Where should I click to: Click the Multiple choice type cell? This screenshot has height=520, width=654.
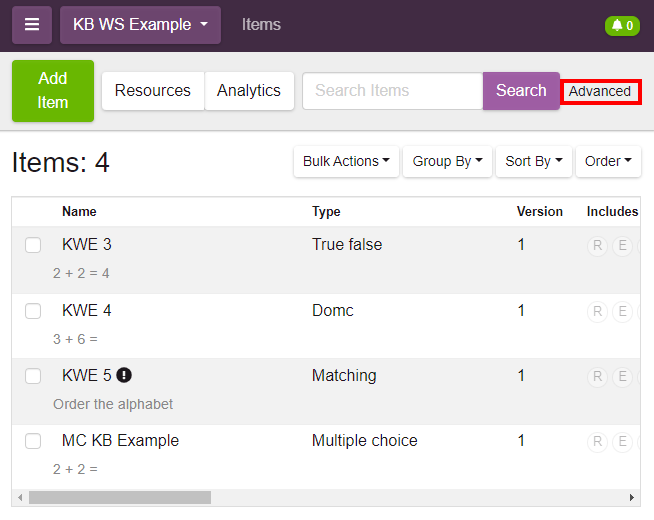click(x=365, y=441)
